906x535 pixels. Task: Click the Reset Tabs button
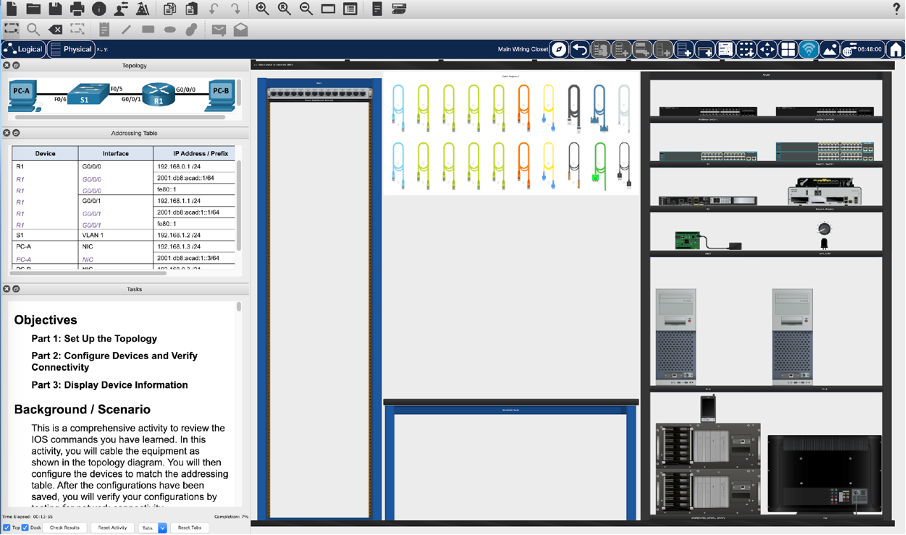[189, 528]
